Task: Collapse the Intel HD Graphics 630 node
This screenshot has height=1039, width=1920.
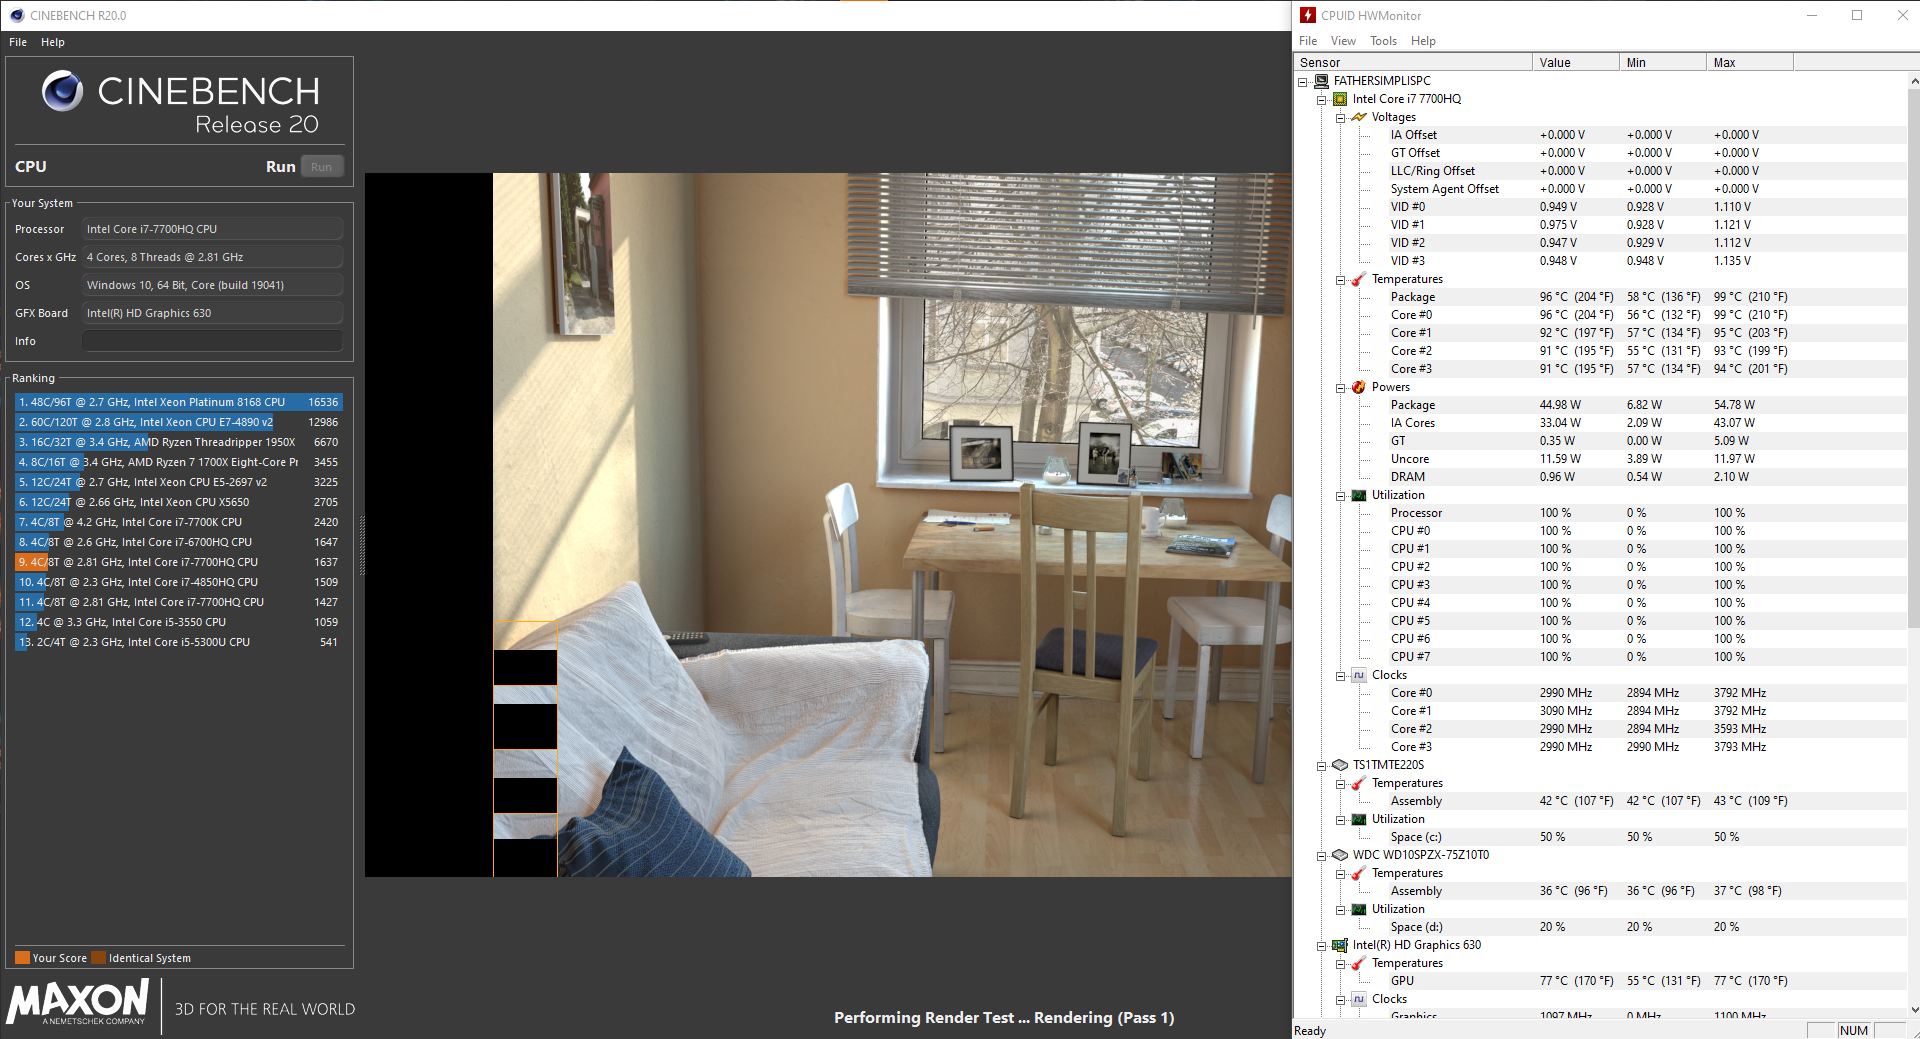Action: (x=1322, y=946)
